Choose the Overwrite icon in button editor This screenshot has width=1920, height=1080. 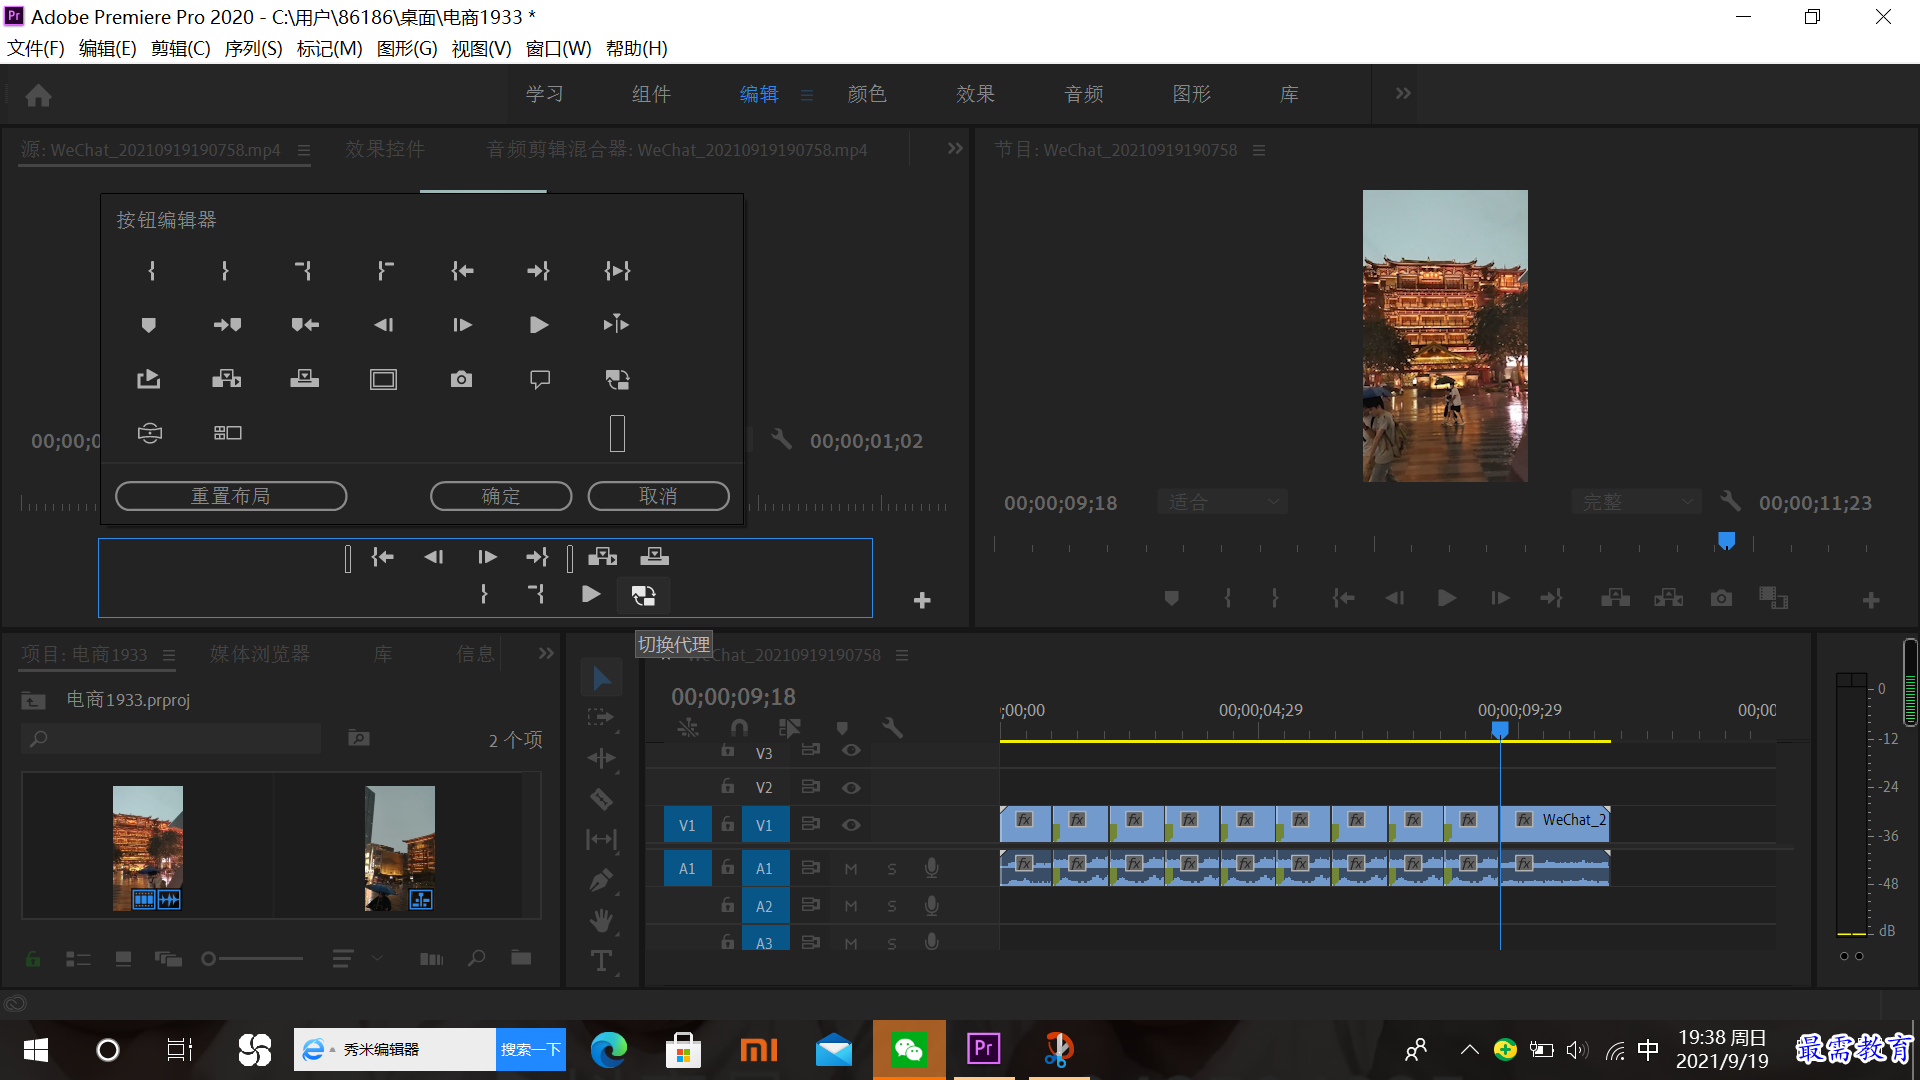(304, 379)
